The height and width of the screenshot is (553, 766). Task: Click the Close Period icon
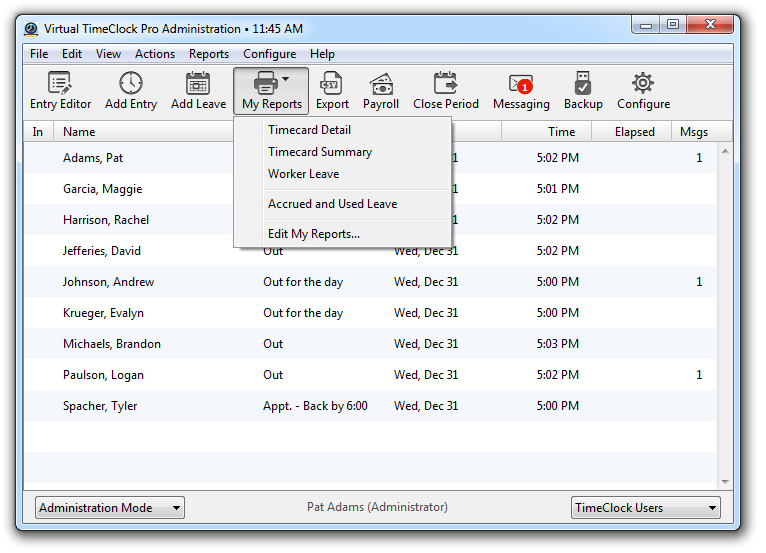pyautogui.click(x=445, y=83)
